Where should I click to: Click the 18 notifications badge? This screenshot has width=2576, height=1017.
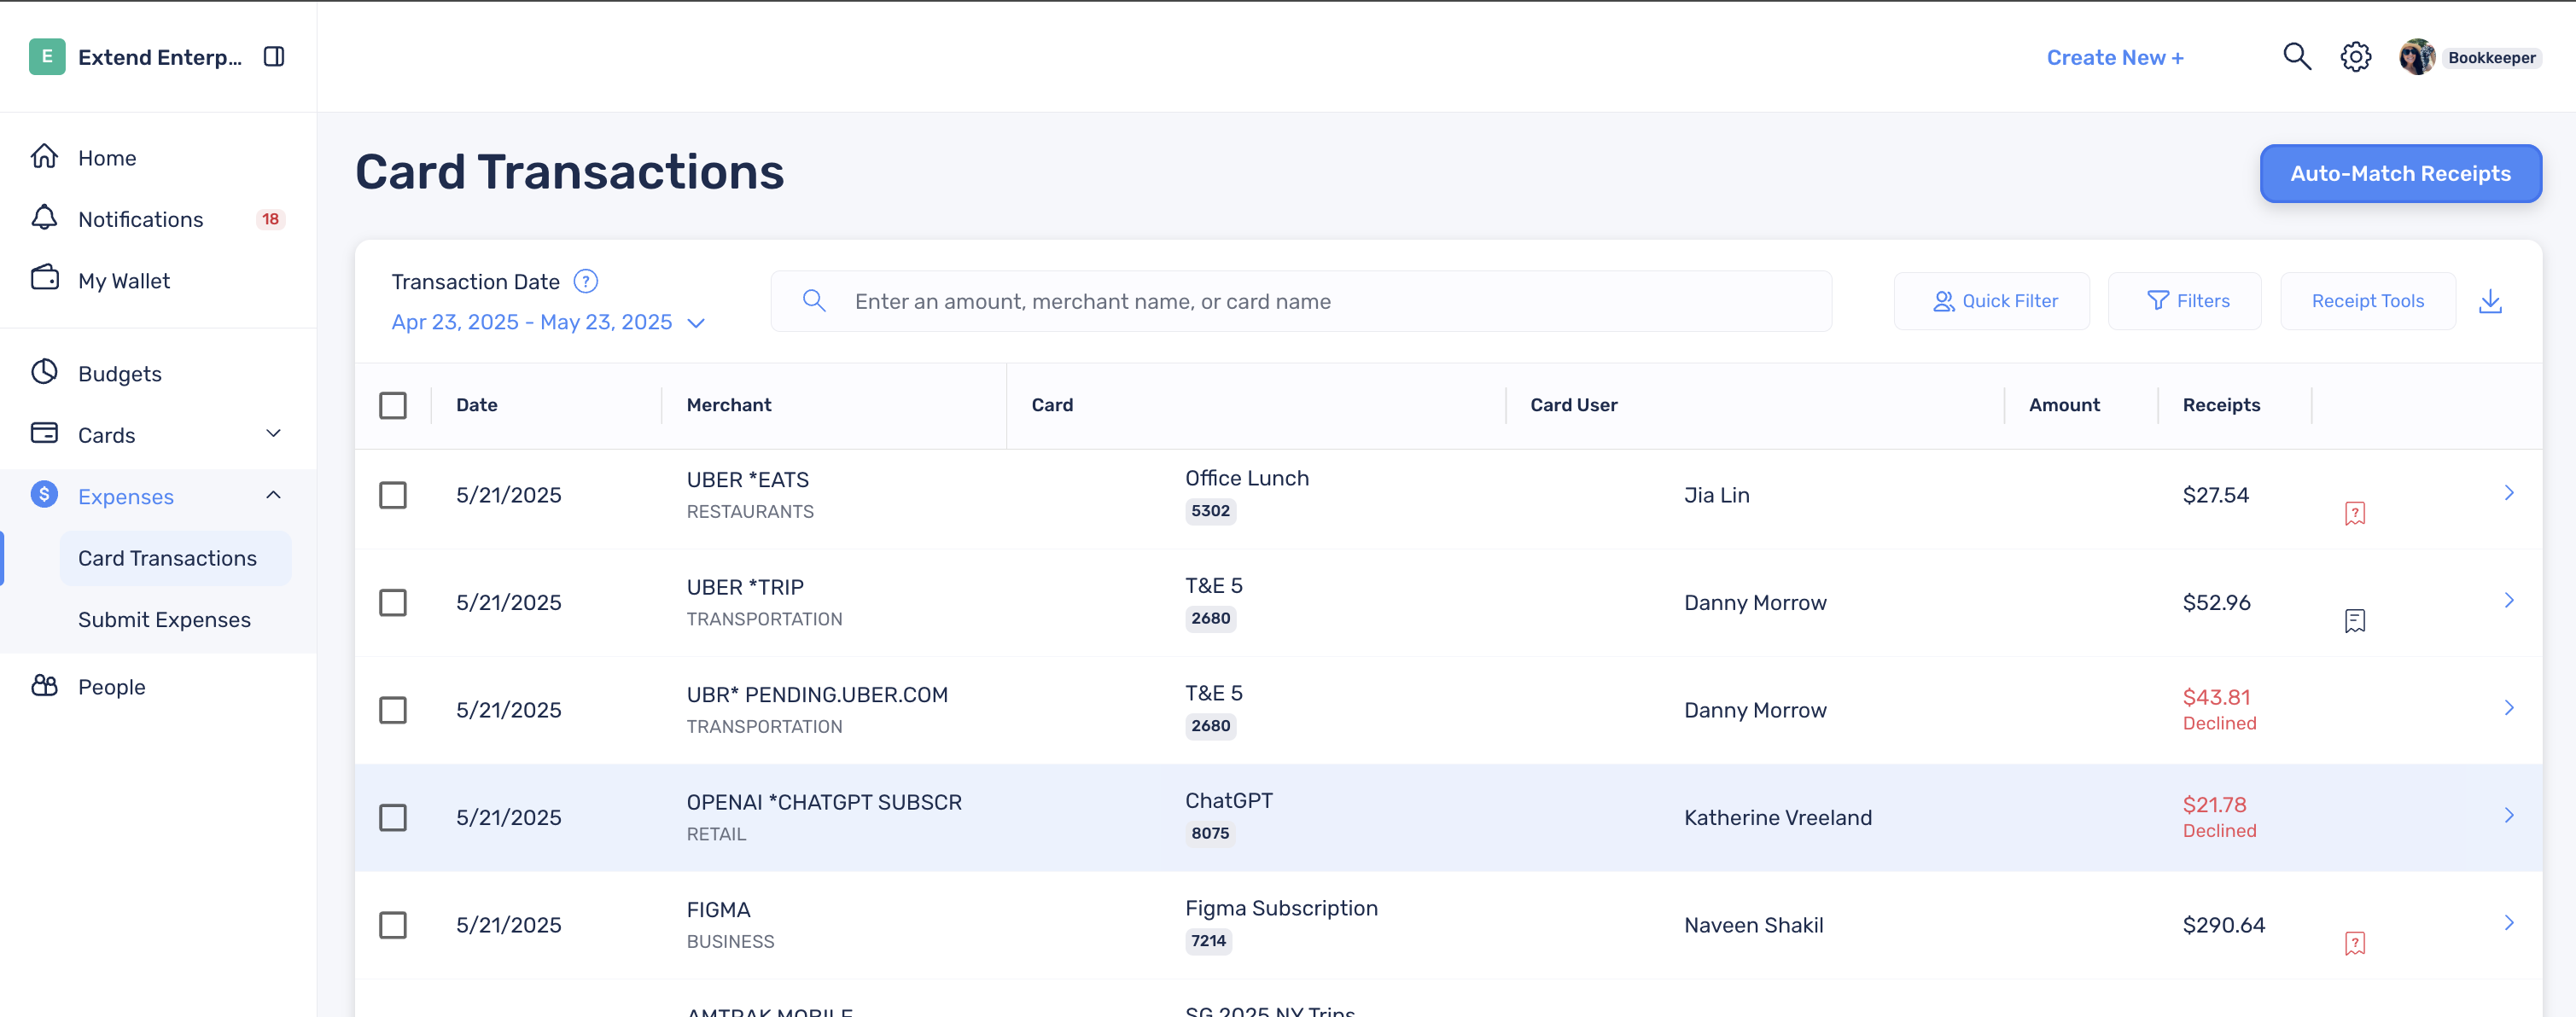click(x=270, y=219)
